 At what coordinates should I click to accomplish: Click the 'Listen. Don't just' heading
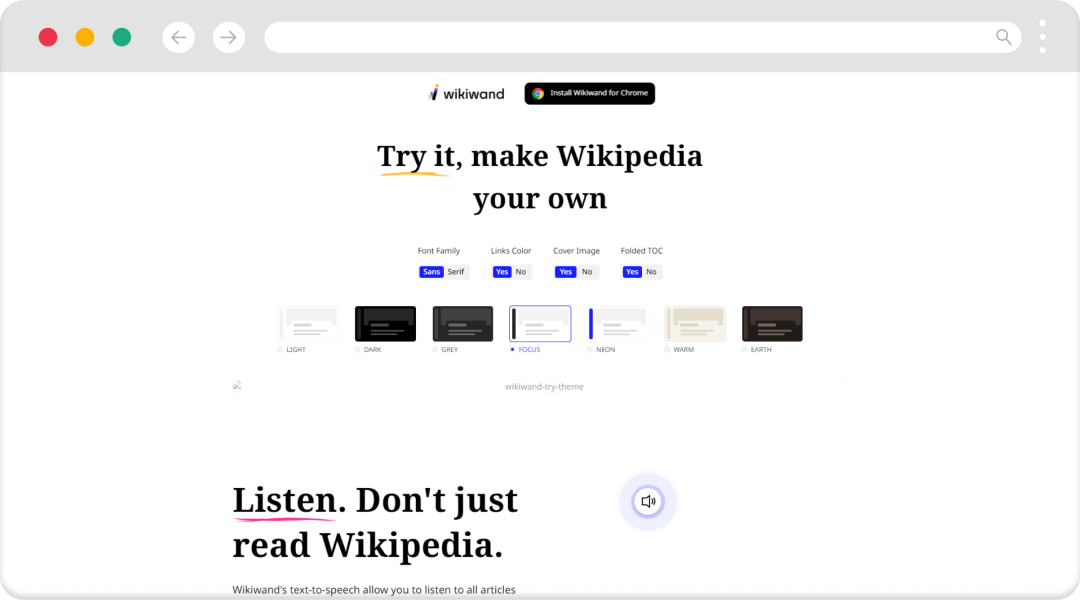[375, 501]
